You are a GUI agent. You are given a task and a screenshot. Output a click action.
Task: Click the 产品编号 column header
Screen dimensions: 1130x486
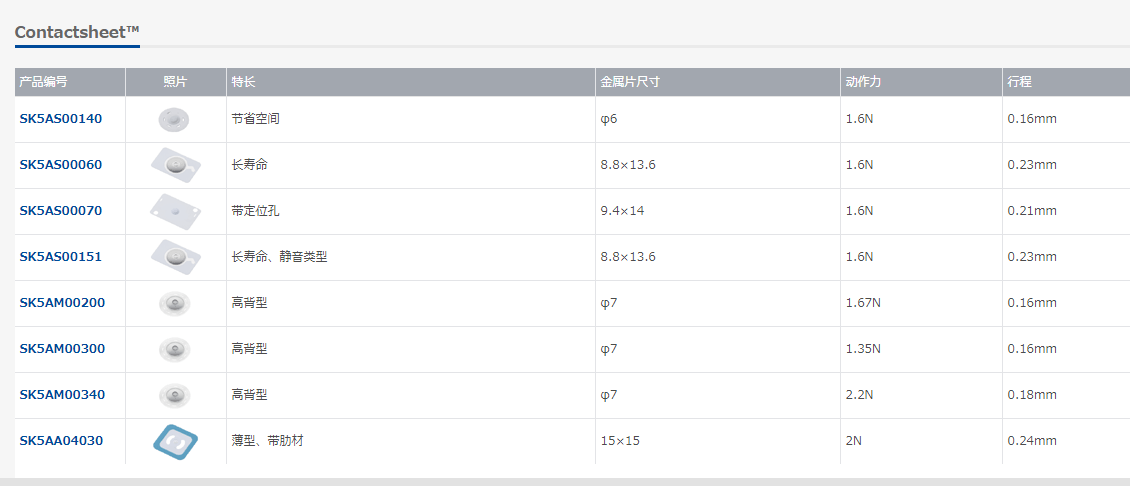[x=43, y=82]
